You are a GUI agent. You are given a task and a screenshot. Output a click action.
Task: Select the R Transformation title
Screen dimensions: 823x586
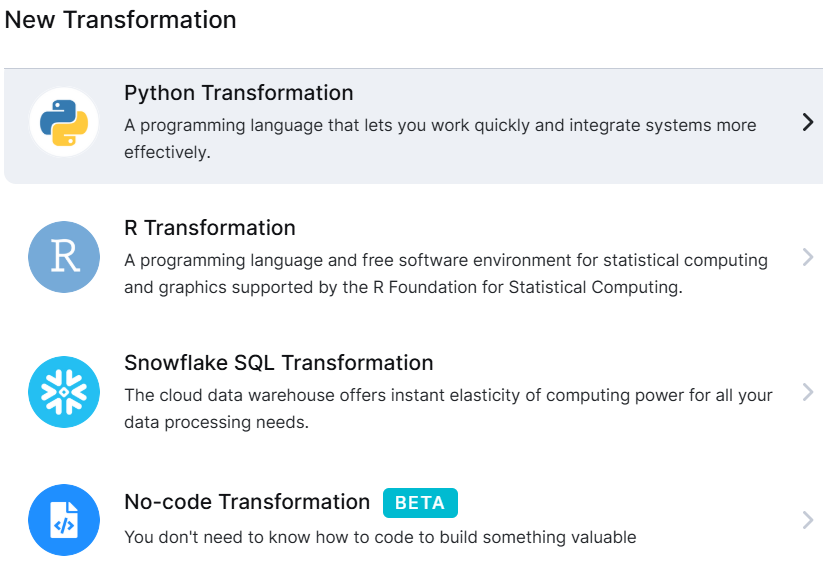[210, 228]
